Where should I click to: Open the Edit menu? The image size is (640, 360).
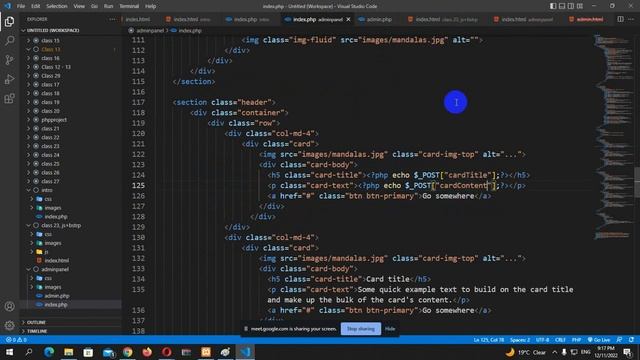pos(36,6)
